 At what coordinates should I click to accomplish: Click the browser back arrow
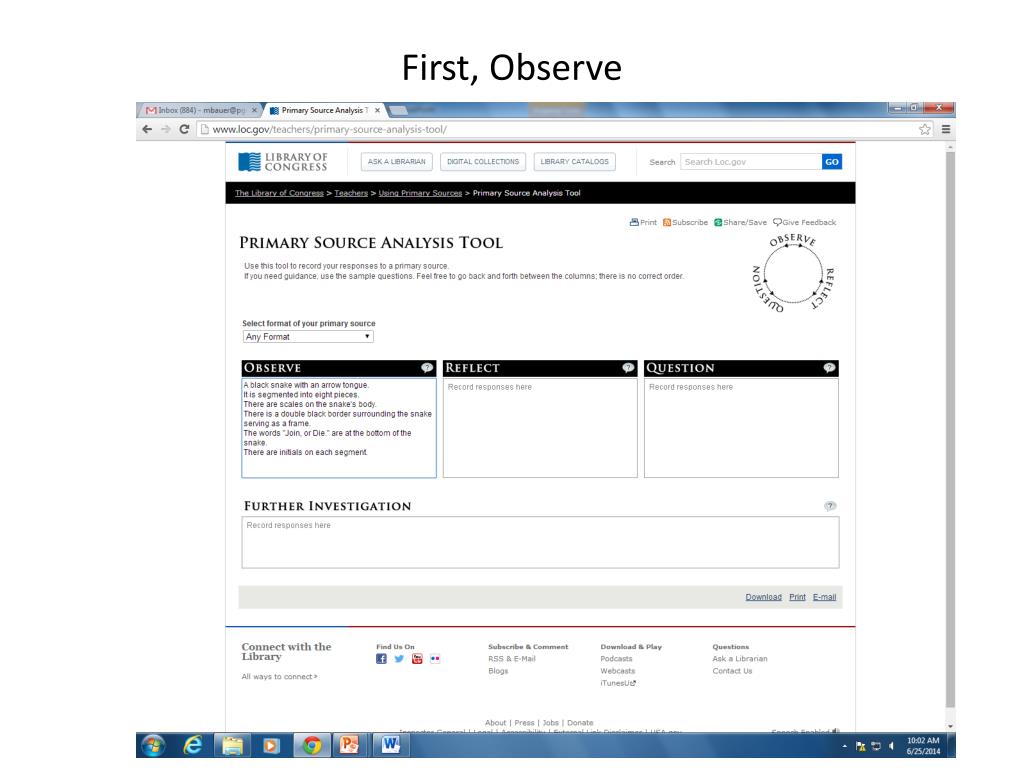(x=147, y=129)
